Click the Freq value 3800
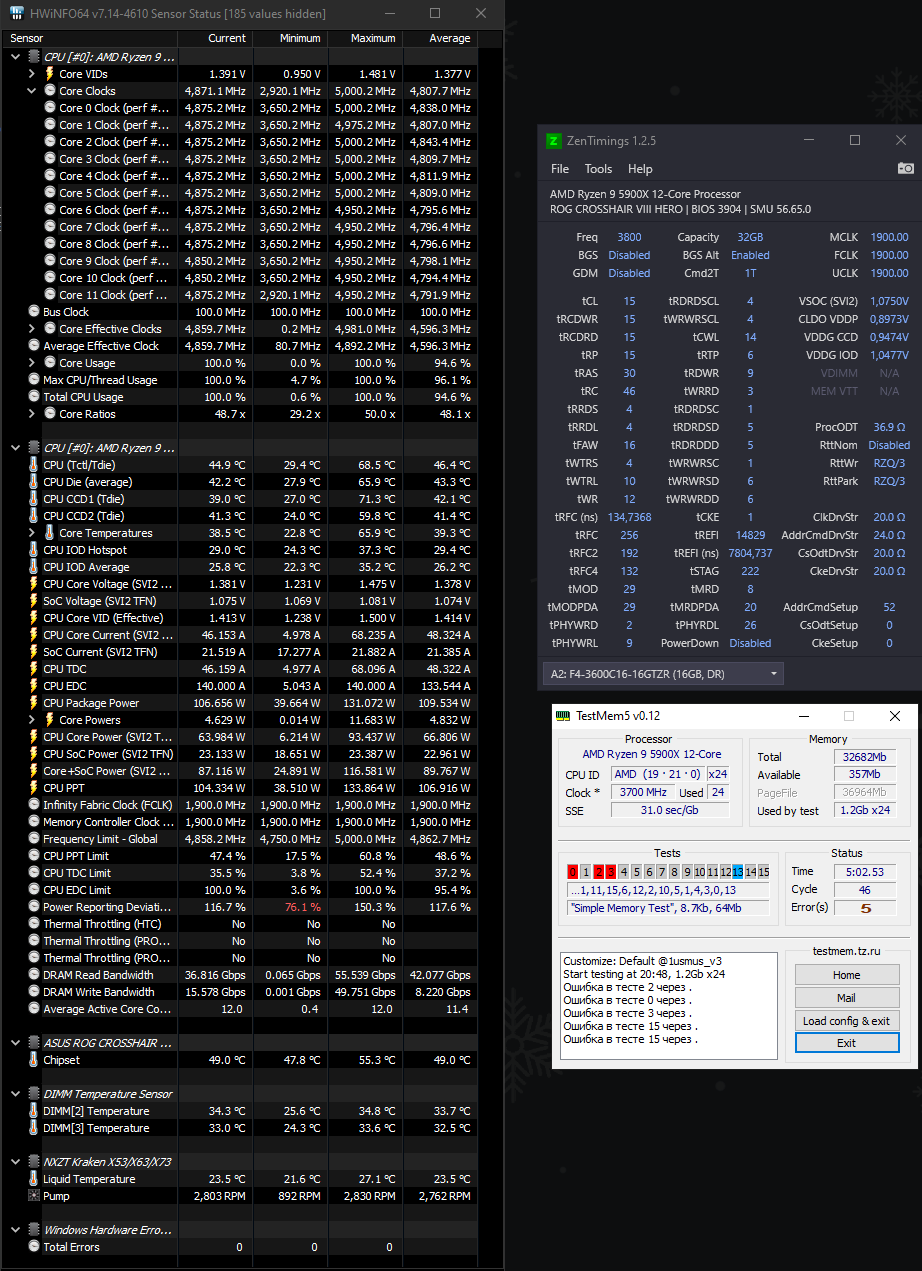The height and width of the screenshot is (1271, 922). pyautogui.click(x=629, y=237)
